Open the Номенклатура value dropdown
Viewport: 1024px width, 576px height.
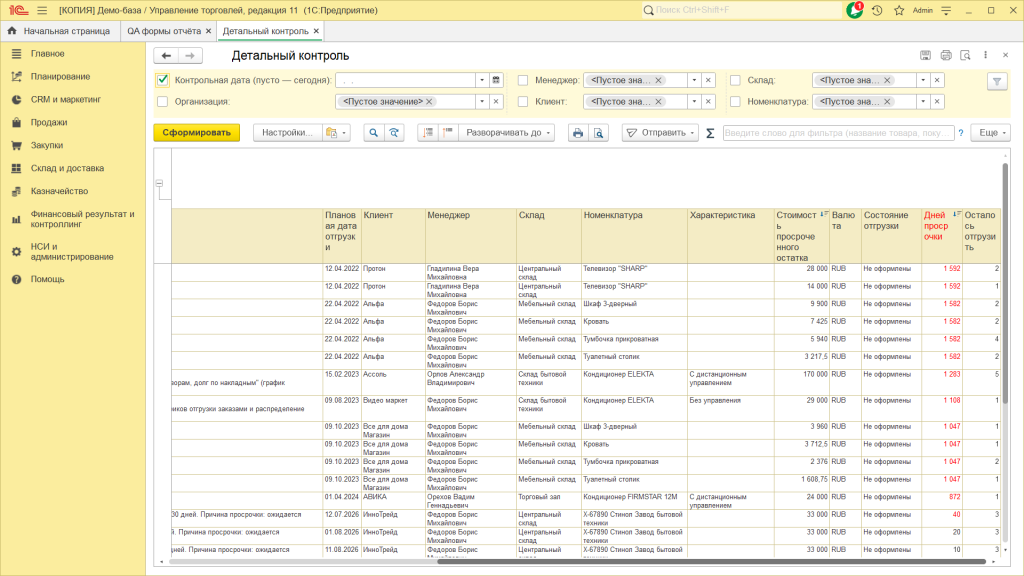tap(923, 101)
